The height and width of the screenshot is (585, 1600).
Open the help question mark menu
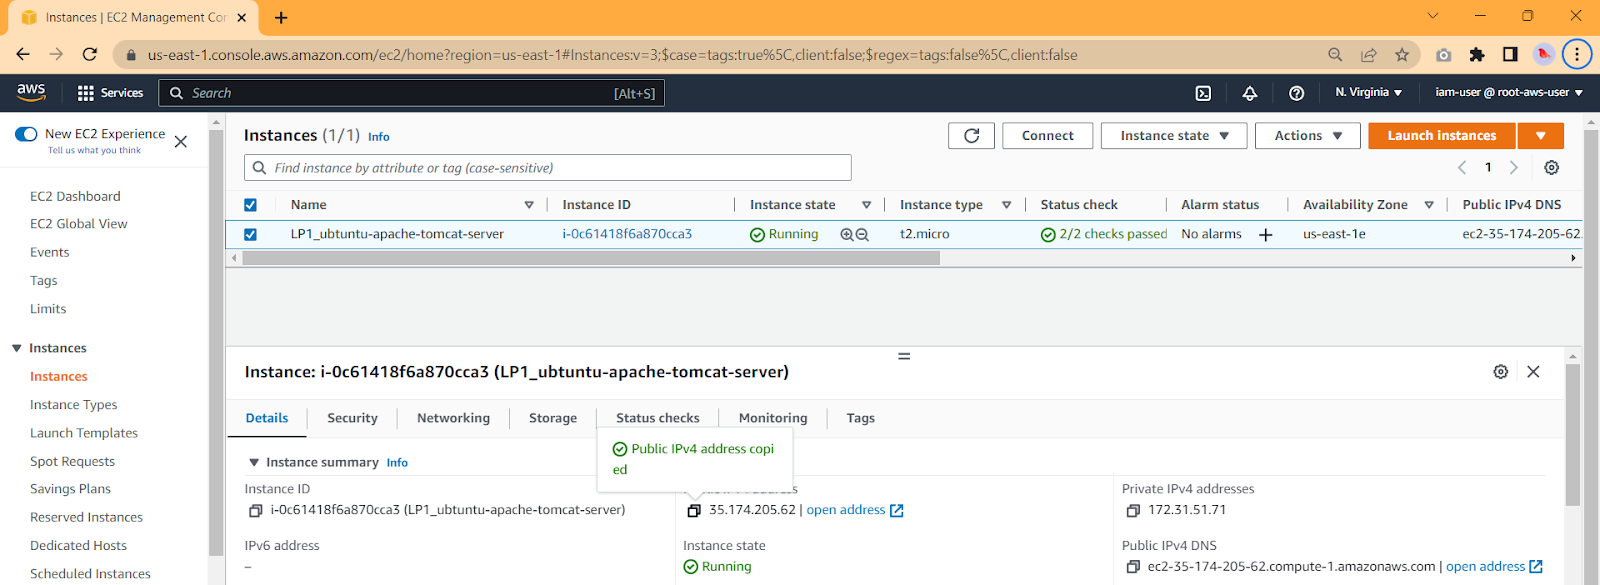pos(1296,93)
